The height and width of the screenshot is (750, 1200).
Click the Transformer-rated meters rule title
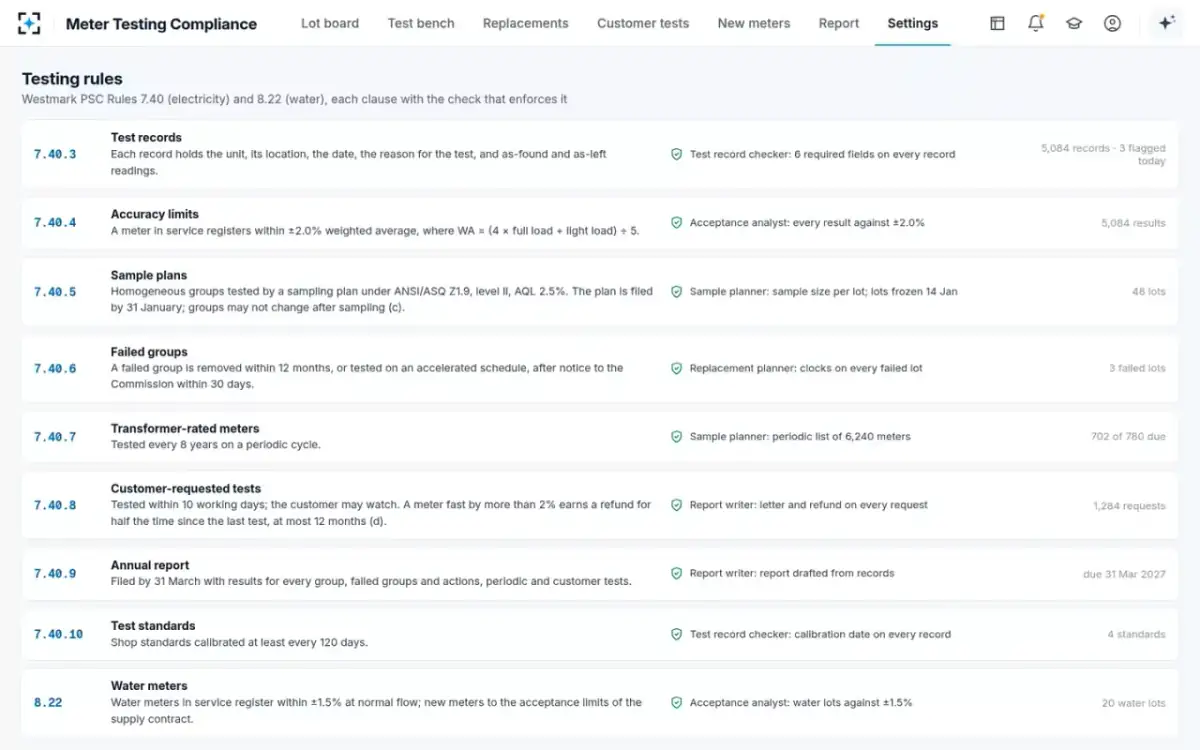(x=185, y=428)
